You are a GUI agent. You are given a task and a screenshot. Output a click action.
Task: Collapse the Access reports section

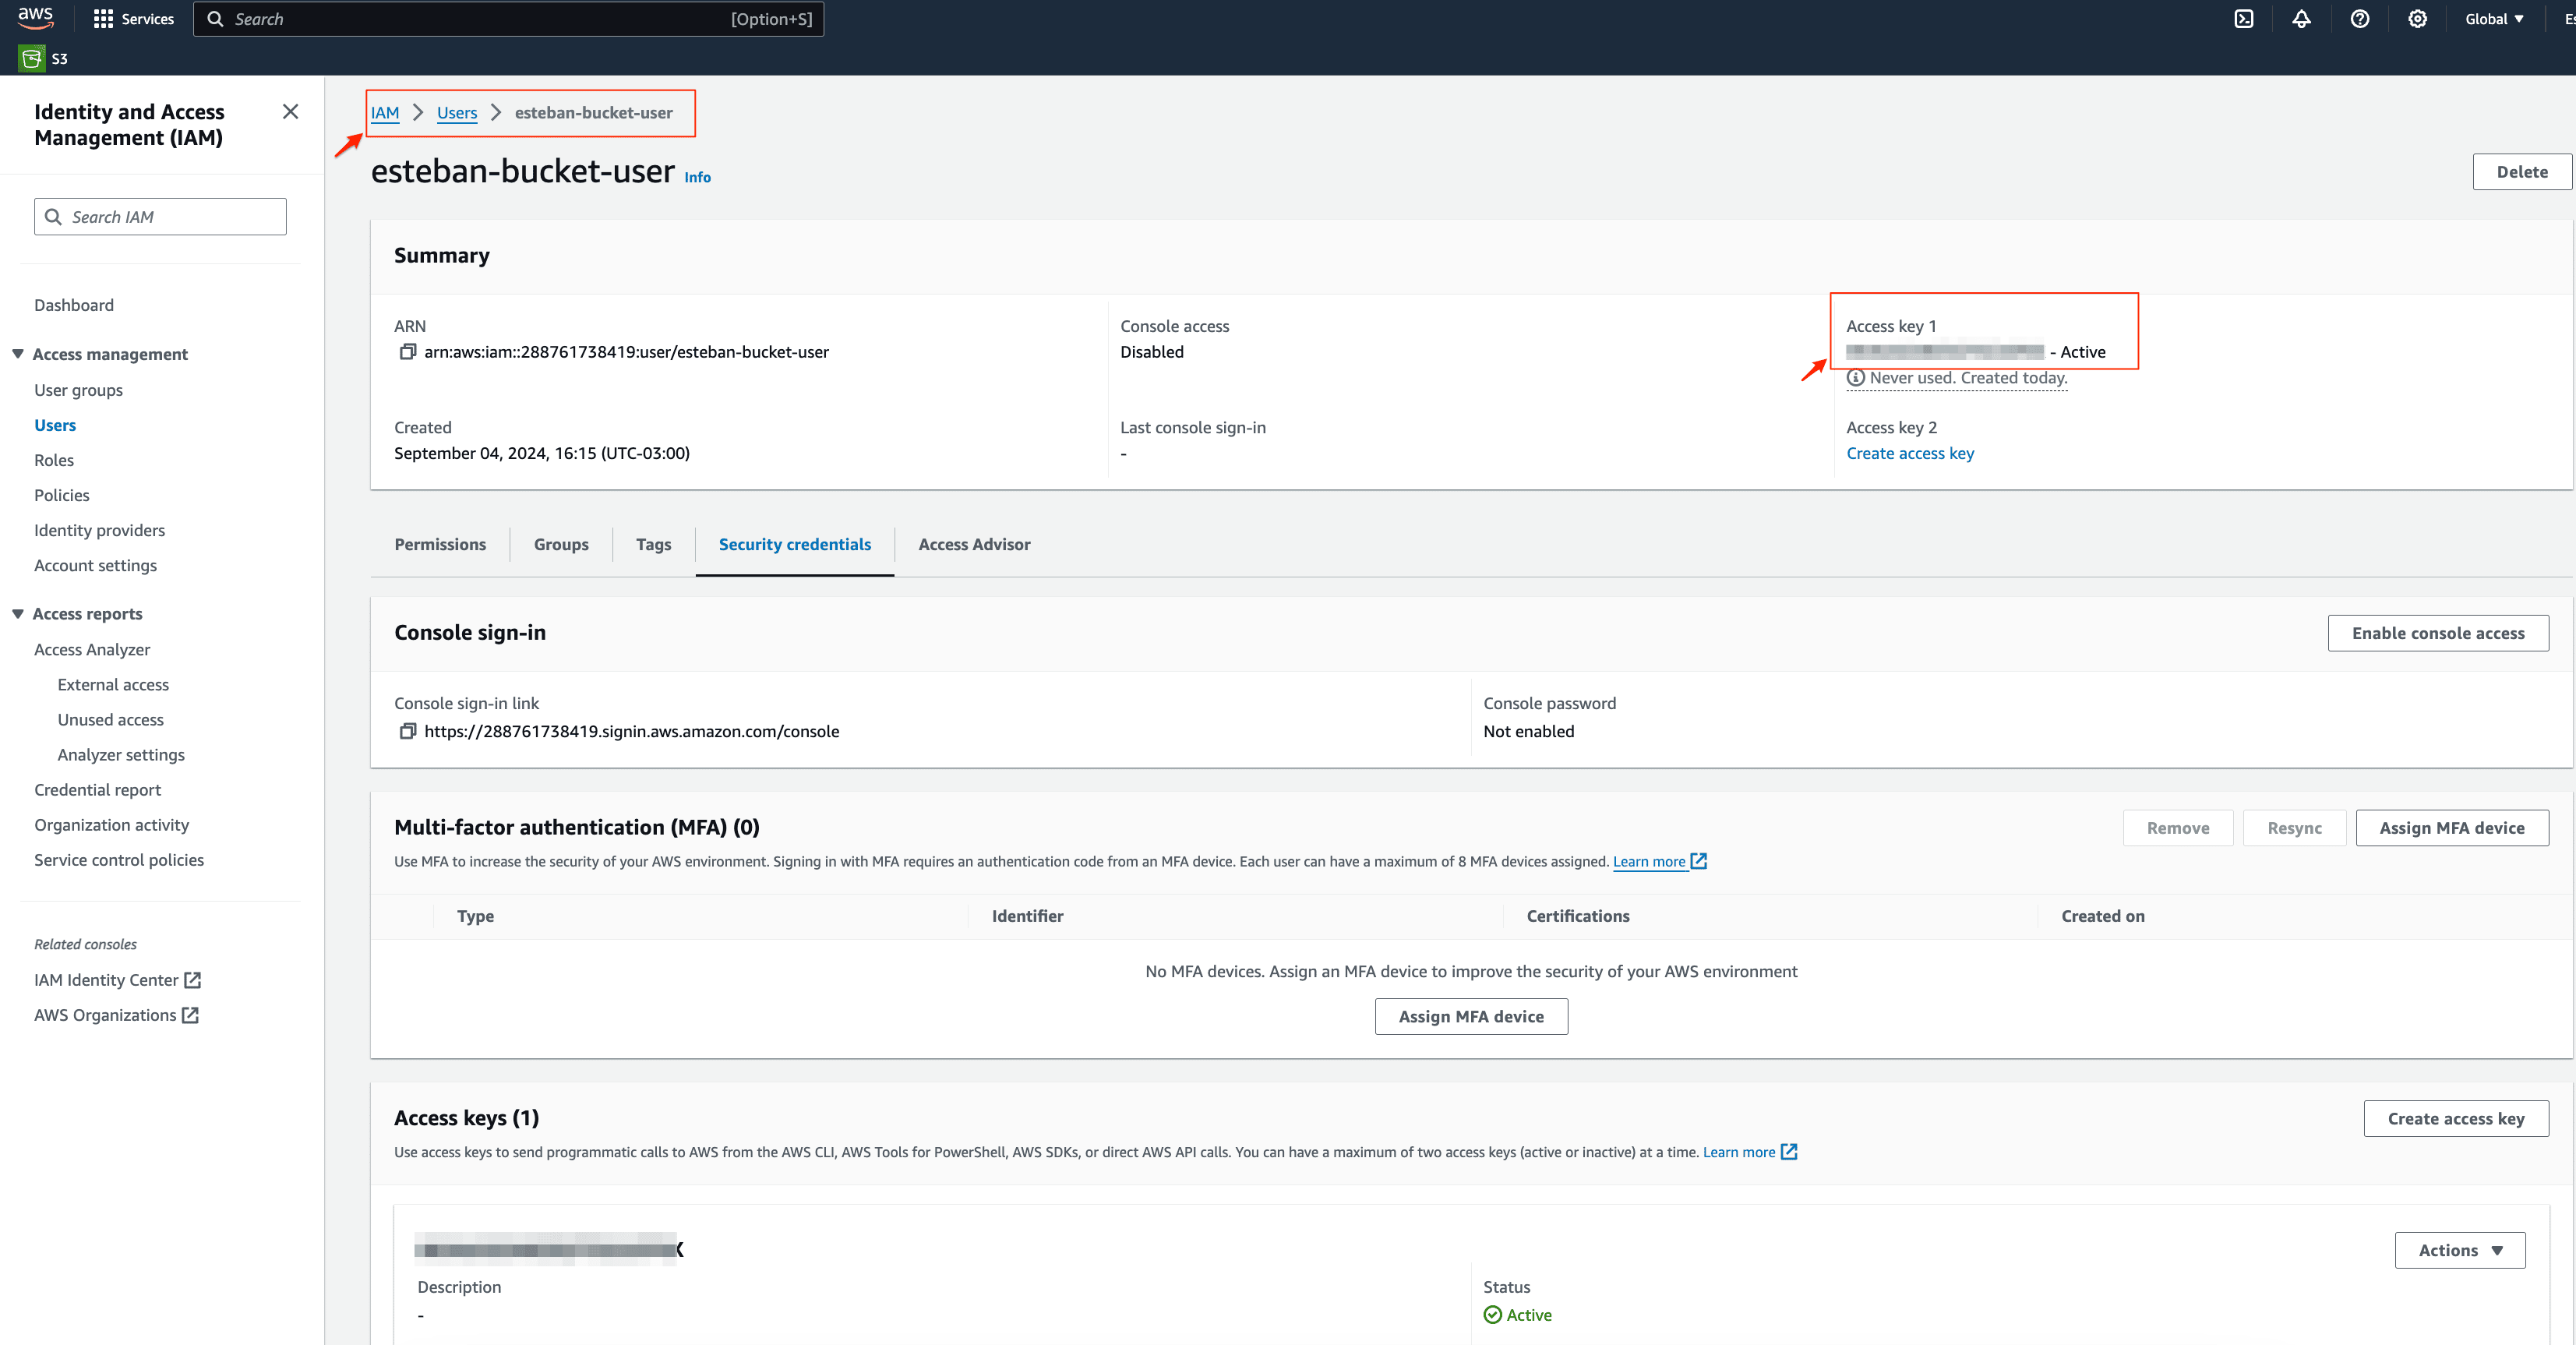point(18,614)
